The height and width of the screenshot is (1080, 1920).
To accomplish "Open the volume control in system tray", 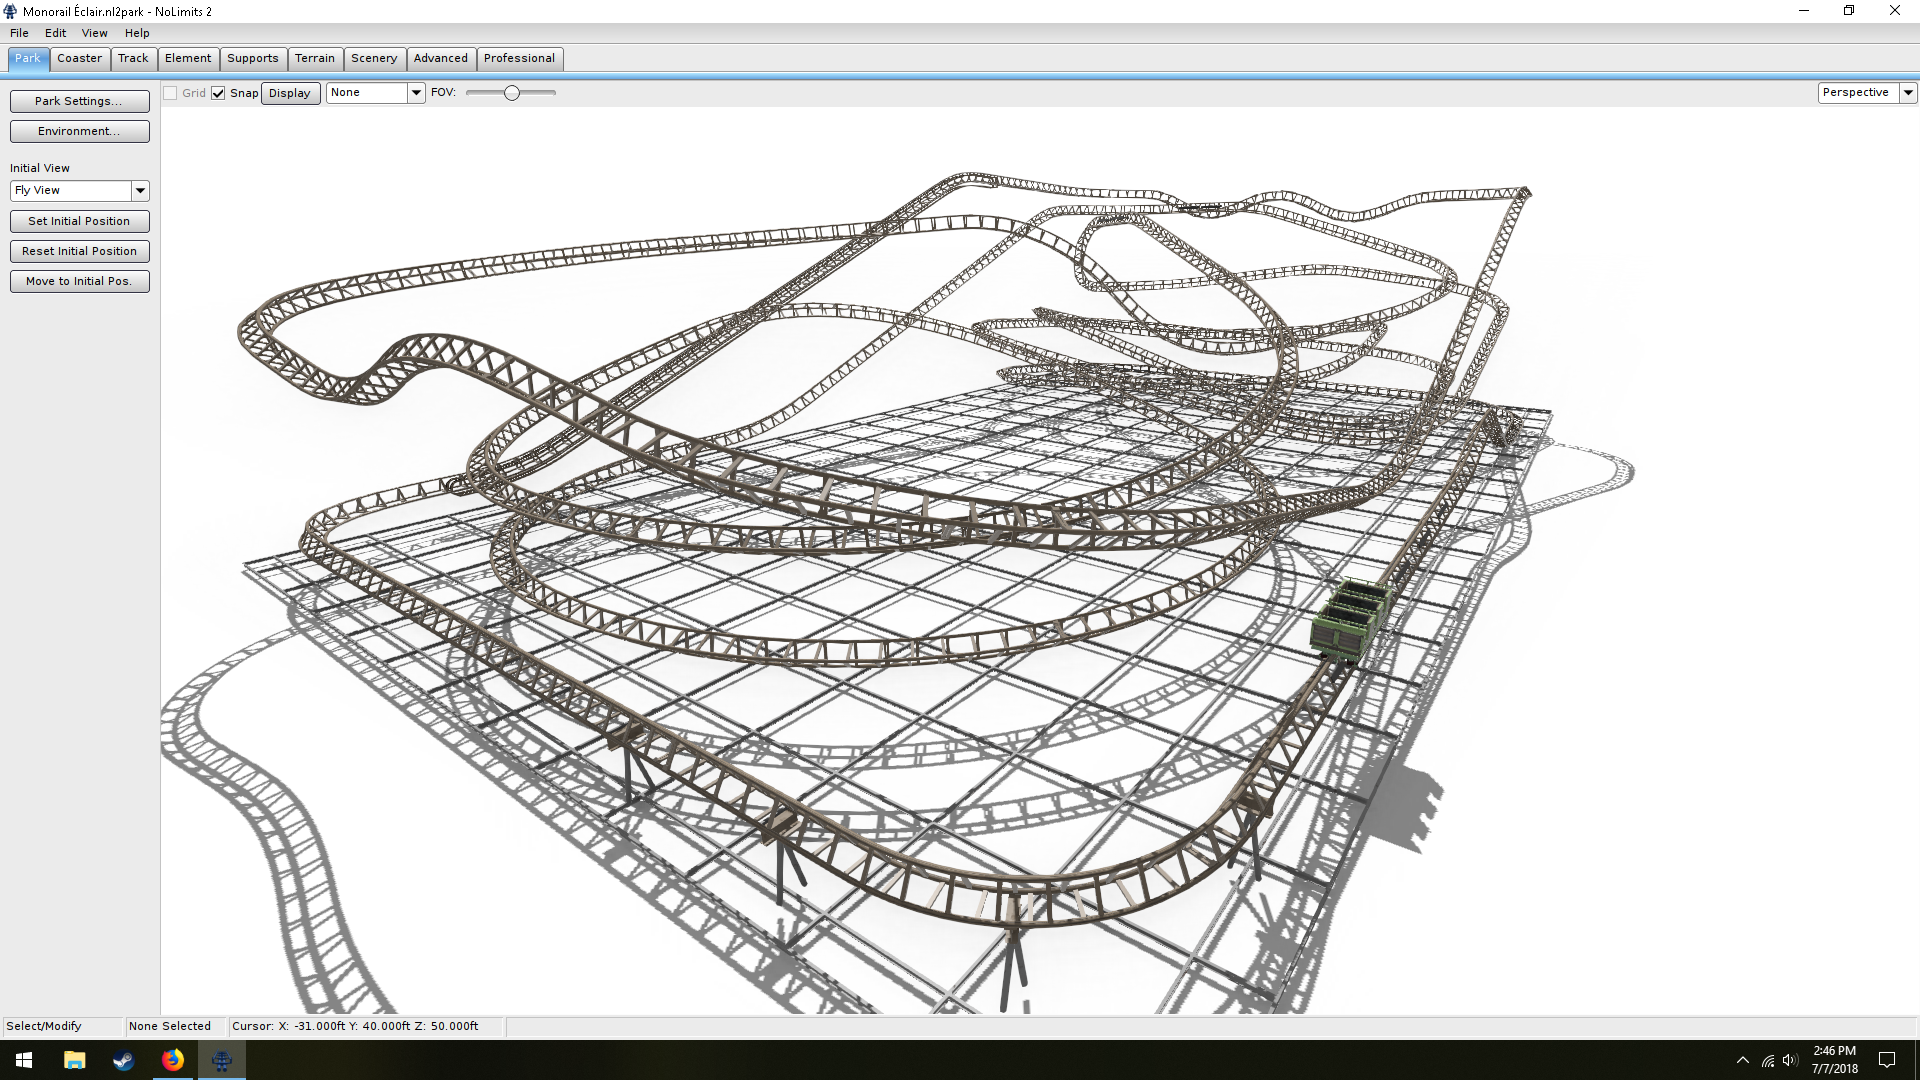I will 1790,1060.
